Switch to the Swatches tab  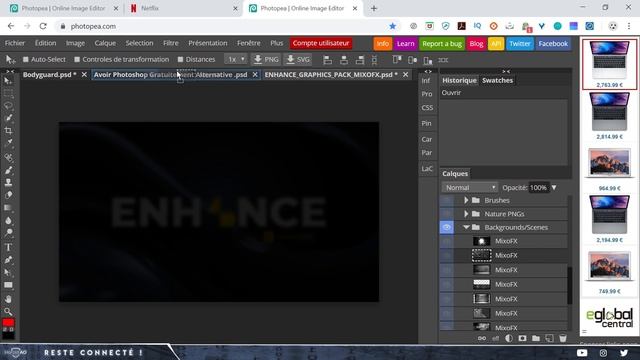pyautogui.click(x=497, y=80)
